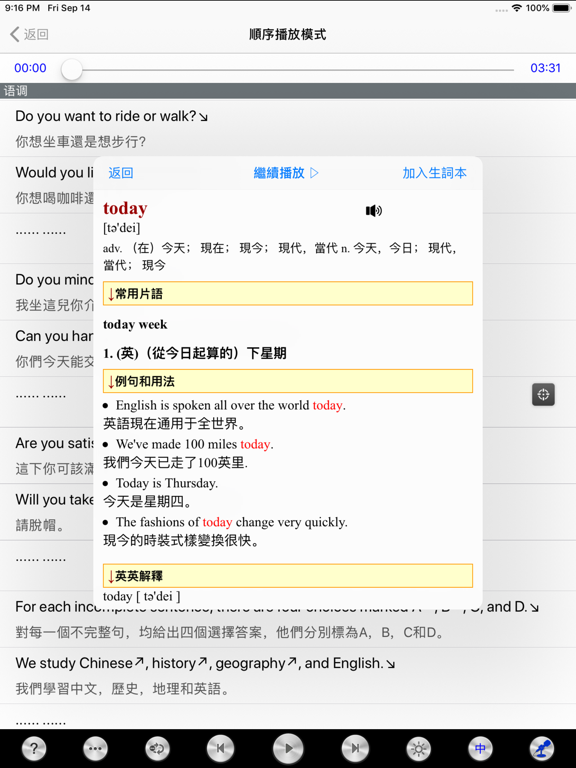Tap the 00:00 elapsed time label
Screen dimensions: 576x768
tap(30, 68)
